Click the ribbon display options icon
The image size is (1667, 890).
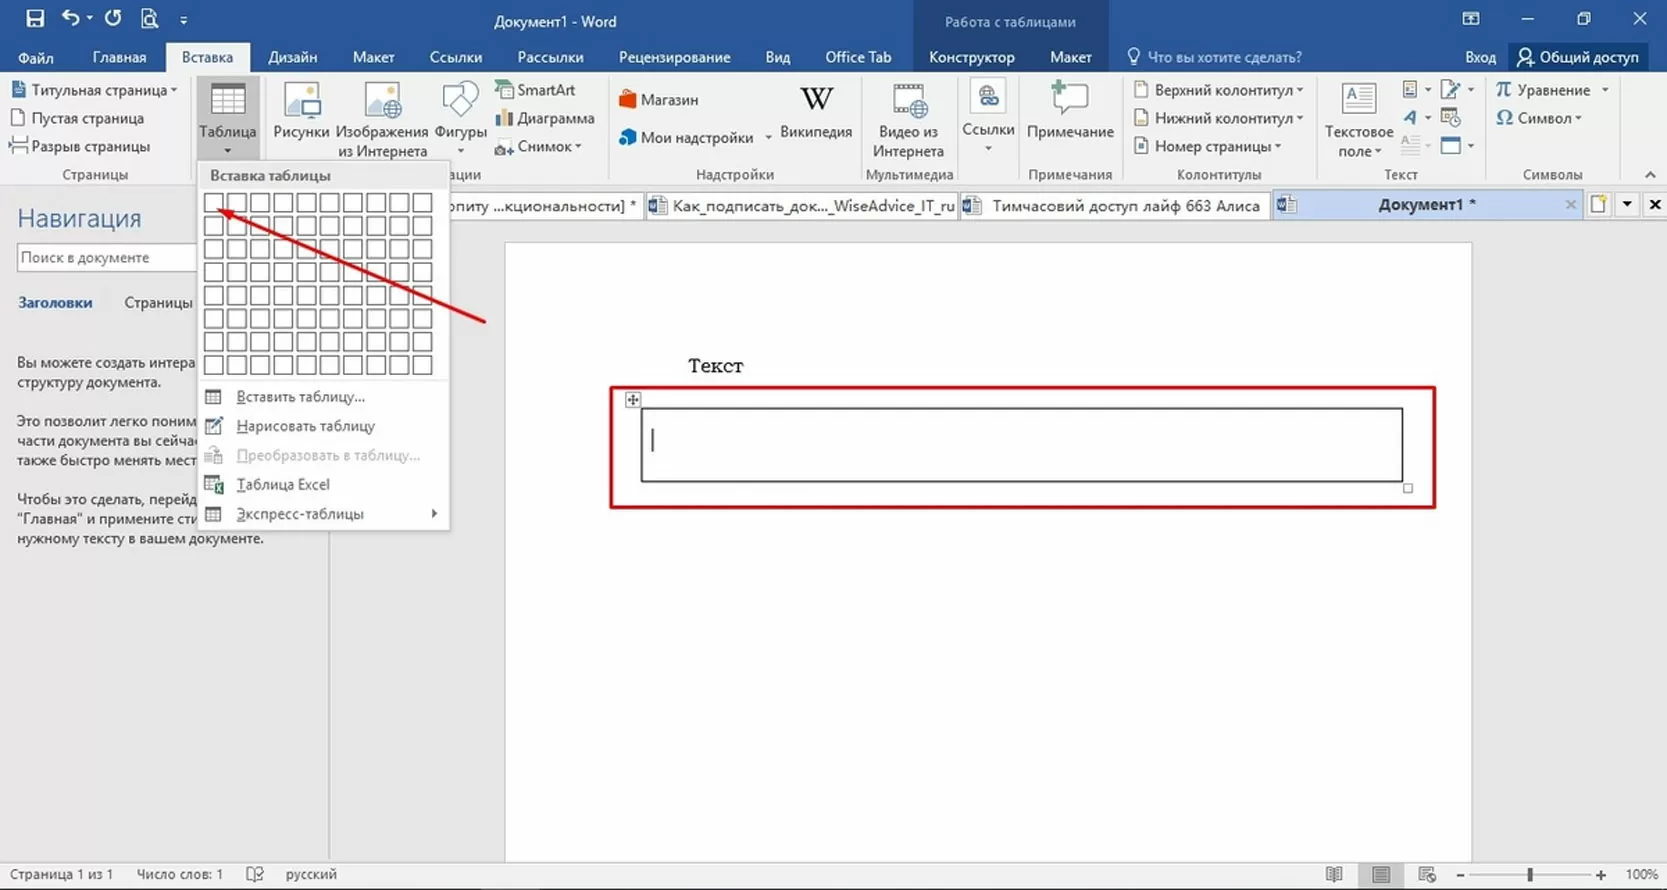1471,19
